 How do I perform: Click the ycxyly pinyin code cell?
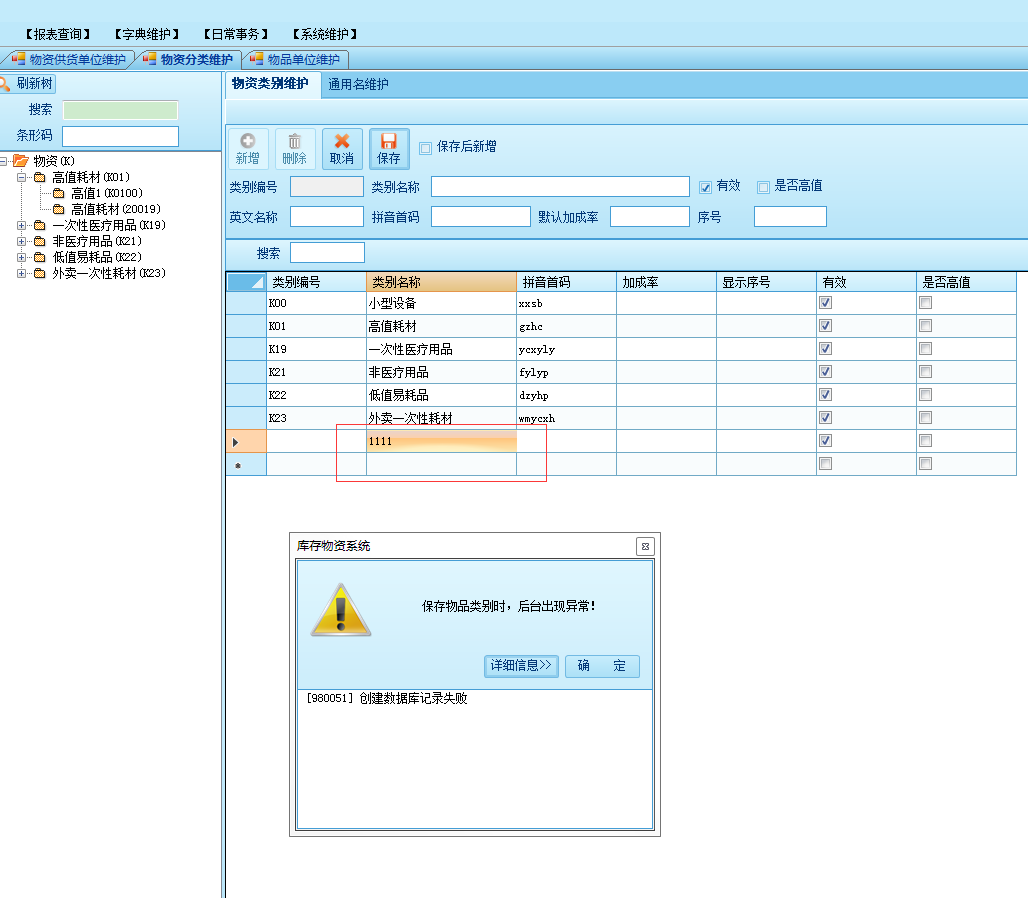[x=566, y=349]
